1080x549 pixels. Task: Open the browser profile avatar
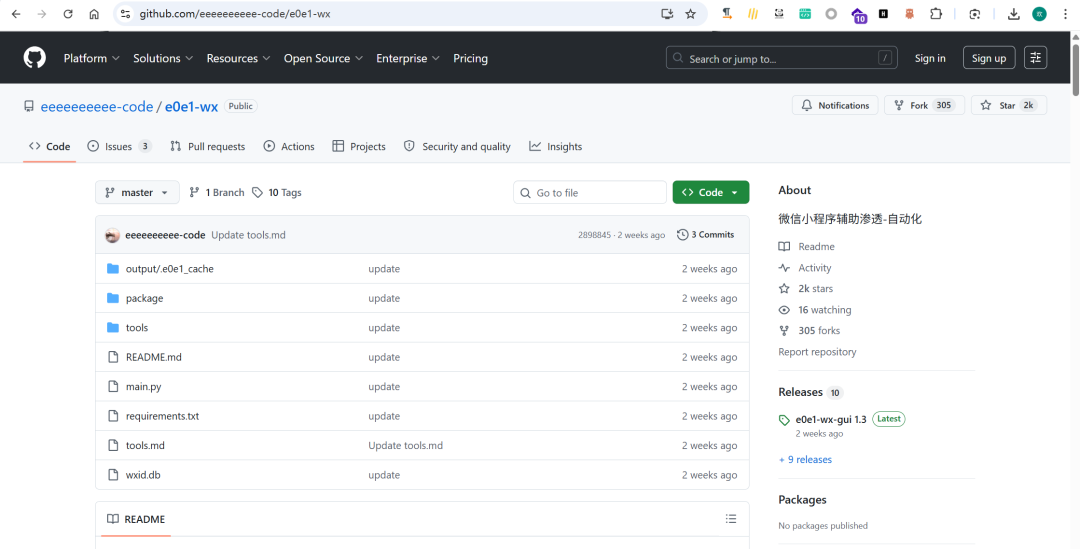click(1039, 14)
